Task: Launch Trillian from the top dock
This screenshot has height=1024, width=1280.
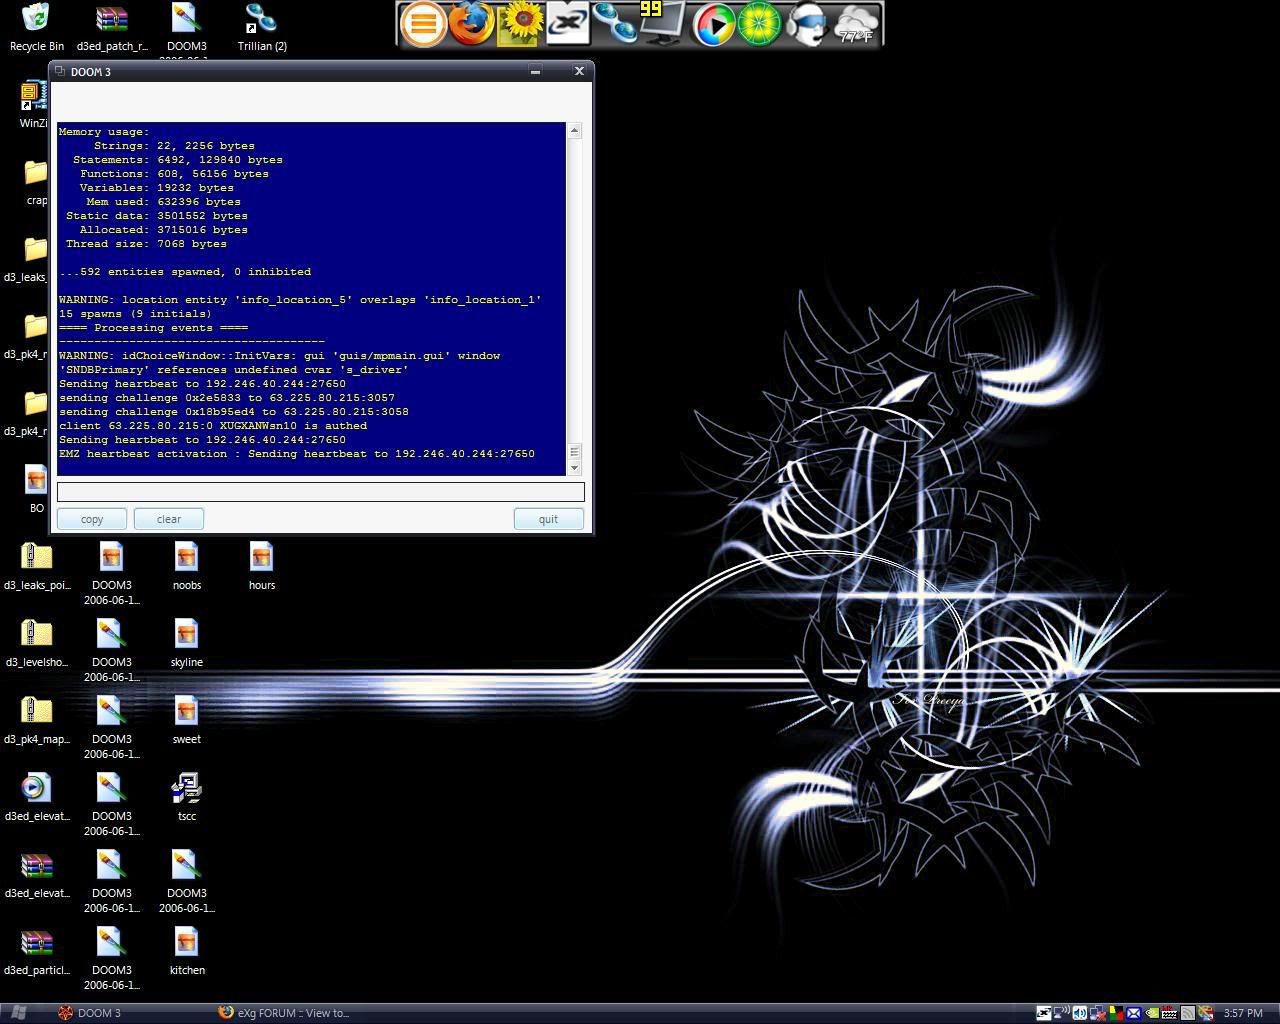Action: (x=614, y=24)
